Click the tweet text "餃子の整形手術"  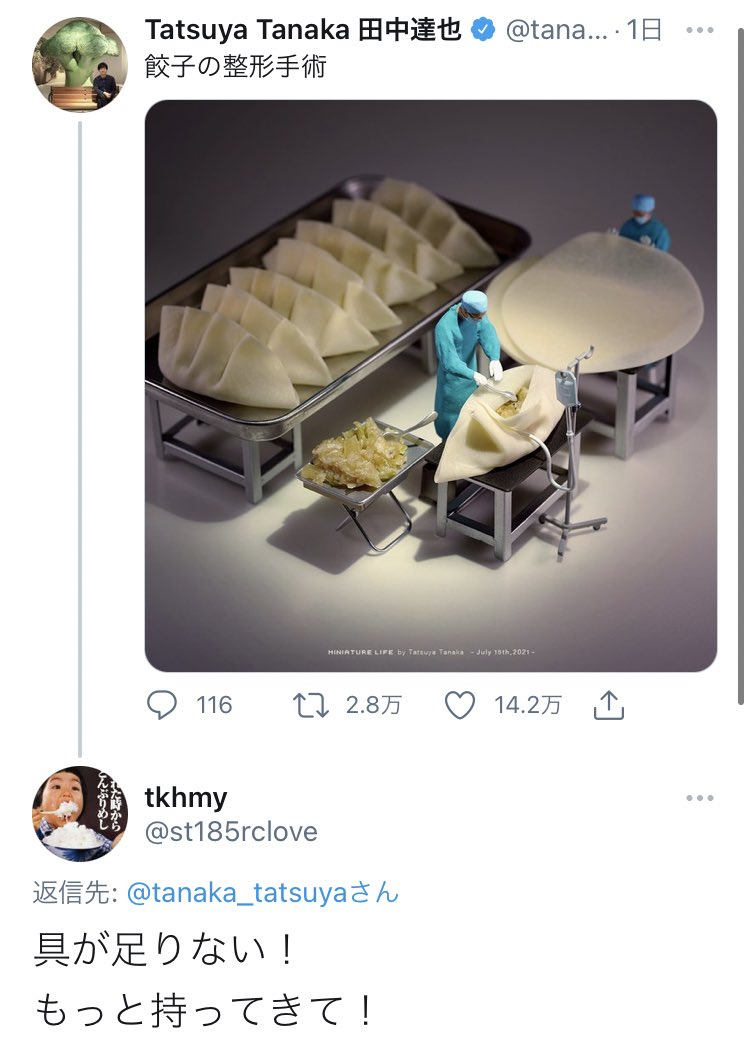point(236,68)
